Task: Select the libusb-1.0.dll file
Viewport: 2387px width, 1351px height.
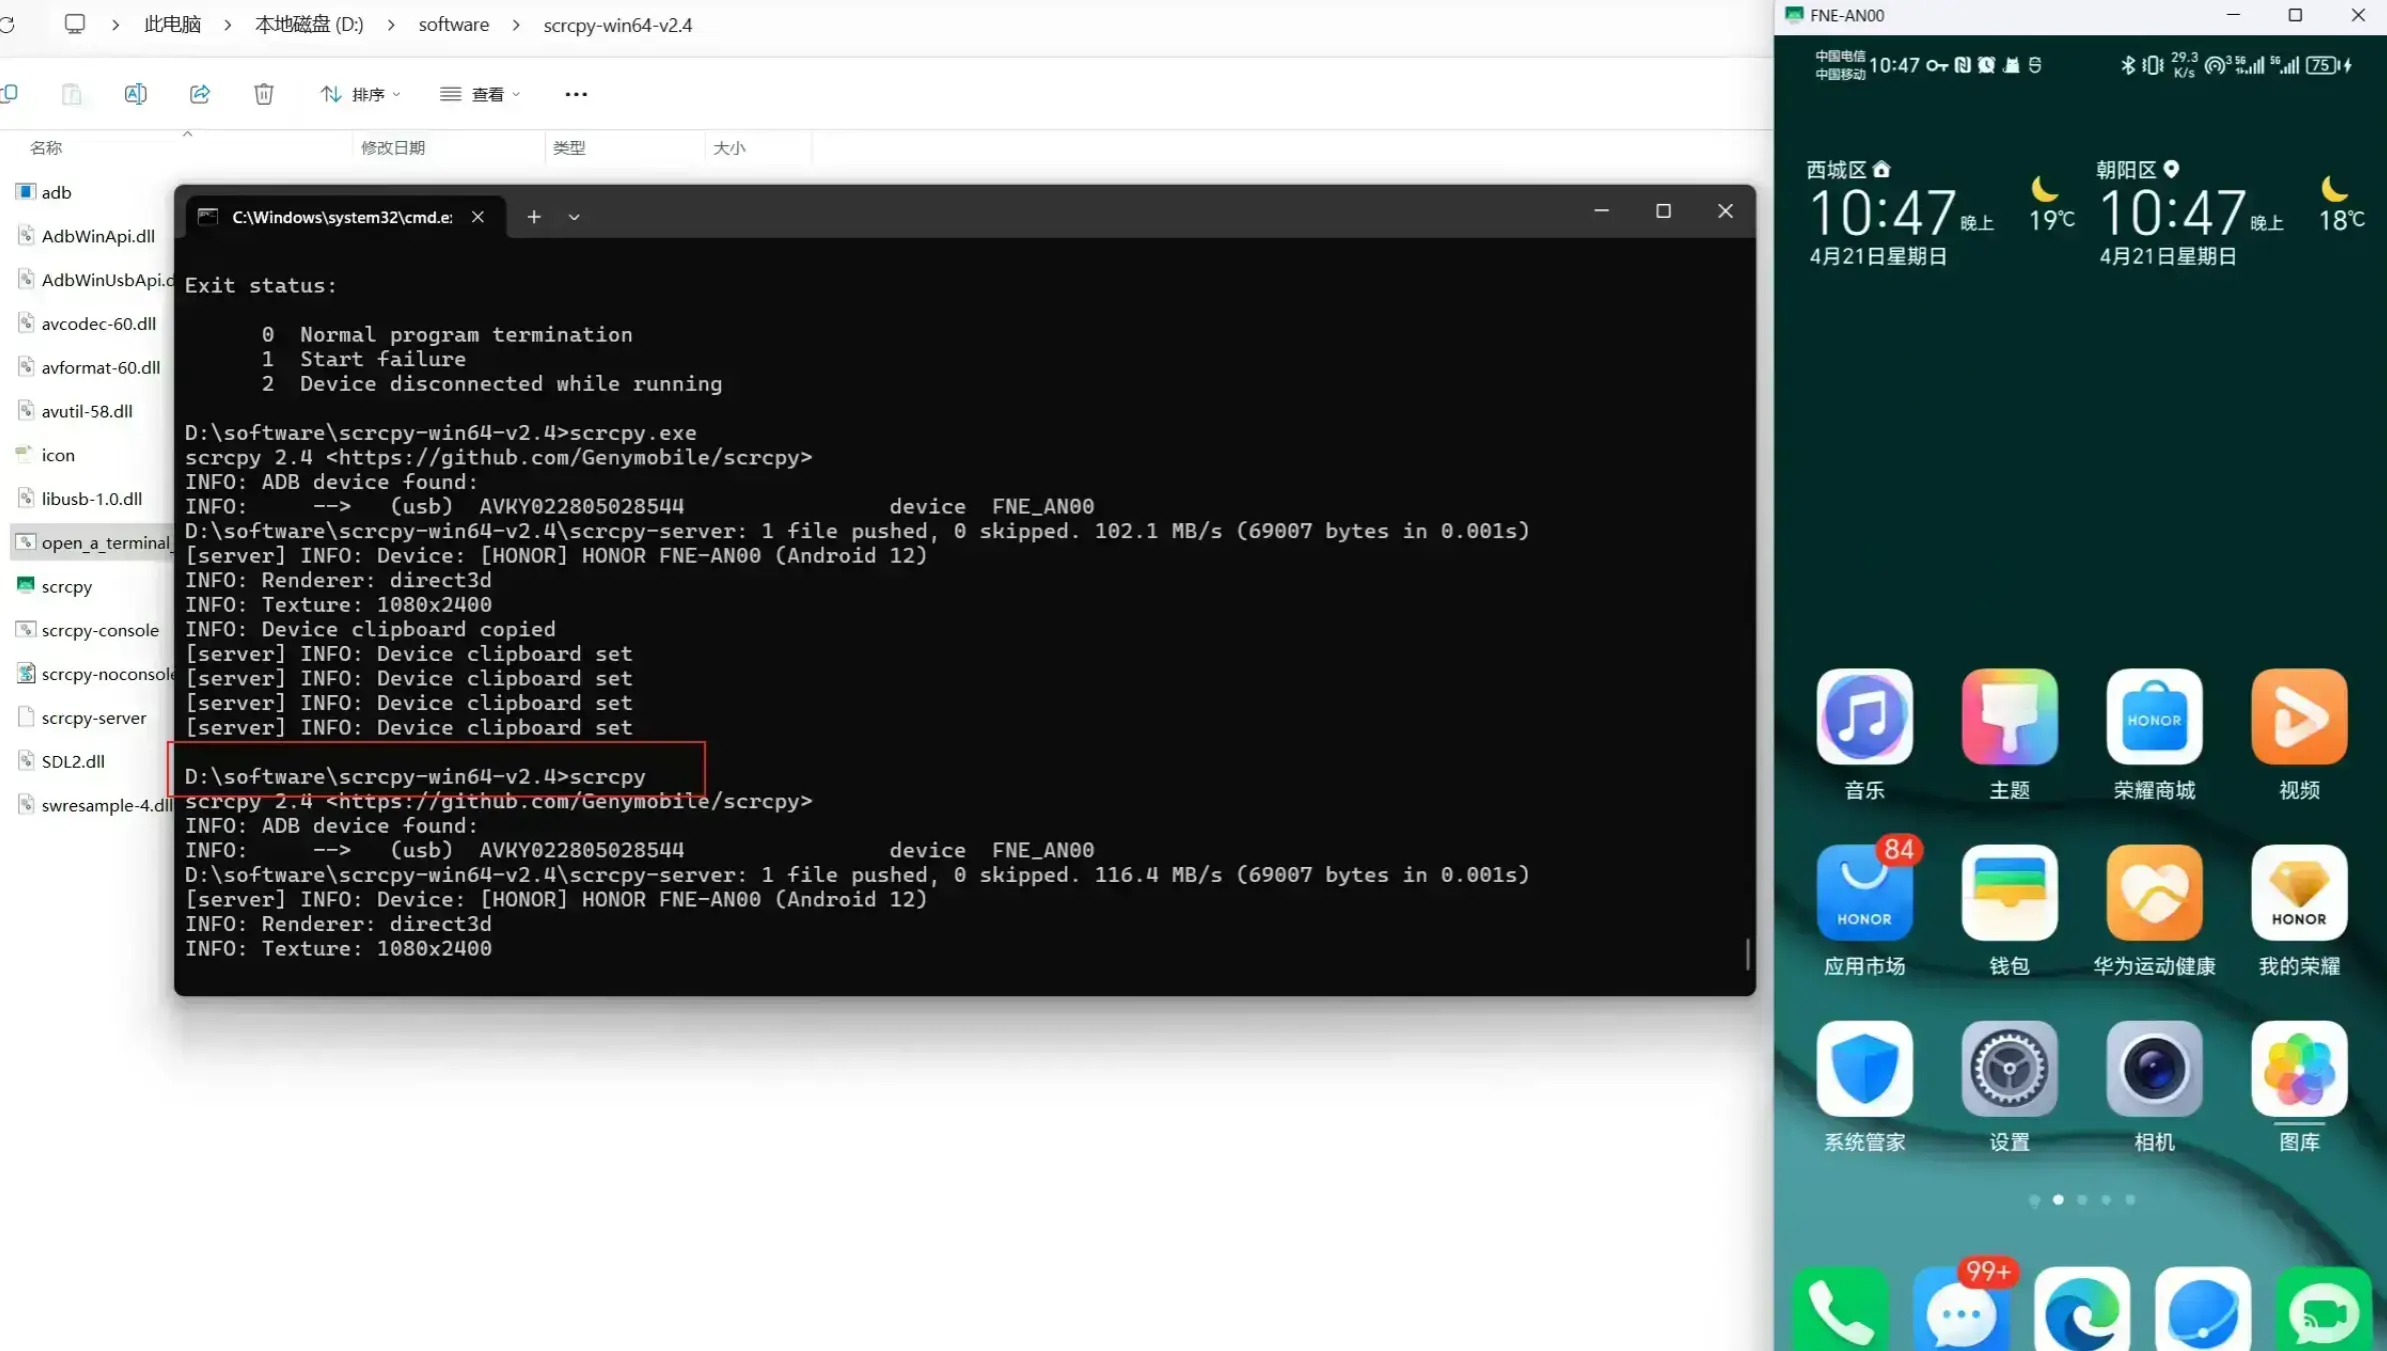Action: tap(92, 499)
